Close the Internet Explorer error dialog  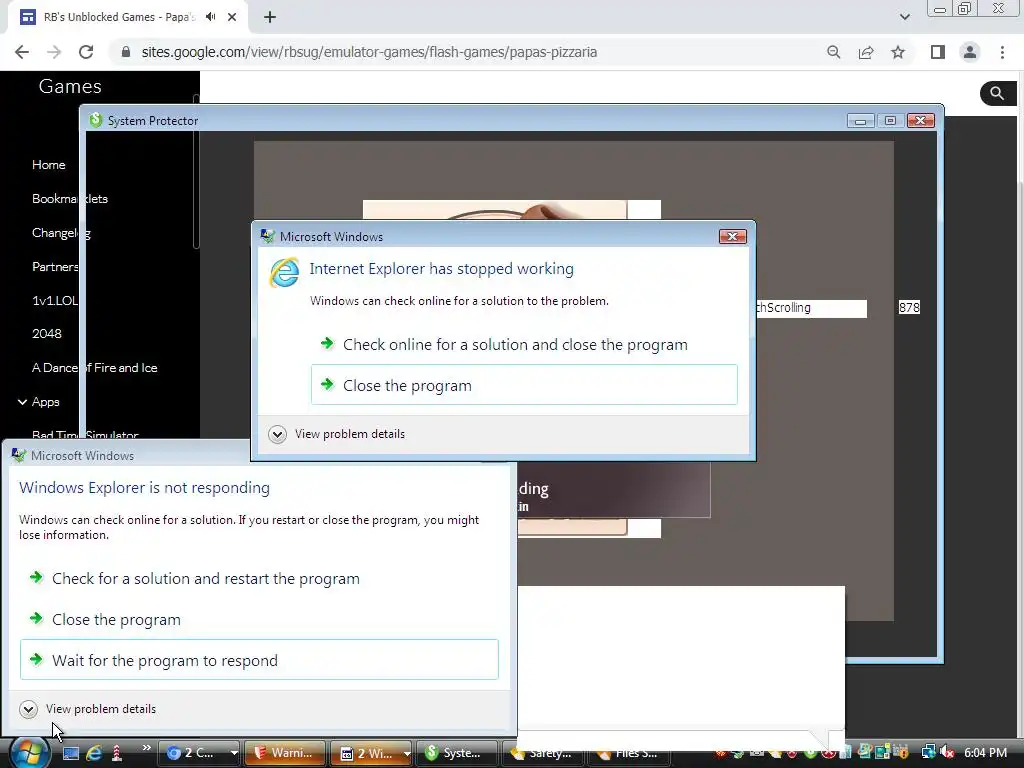(732, 236)
